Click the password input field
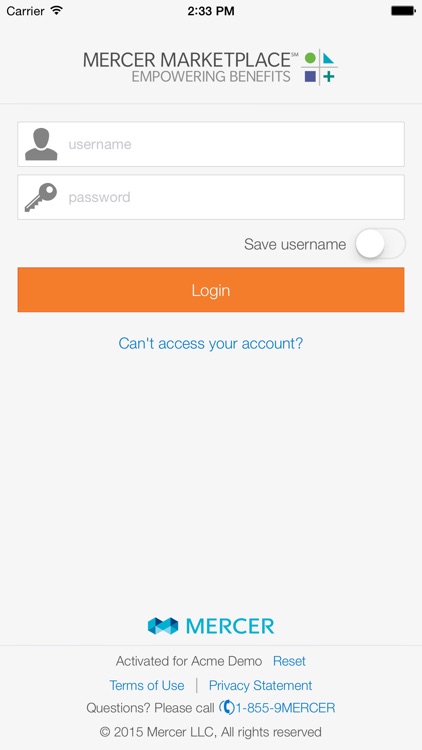Screen dimensions: 422x750 211,197
